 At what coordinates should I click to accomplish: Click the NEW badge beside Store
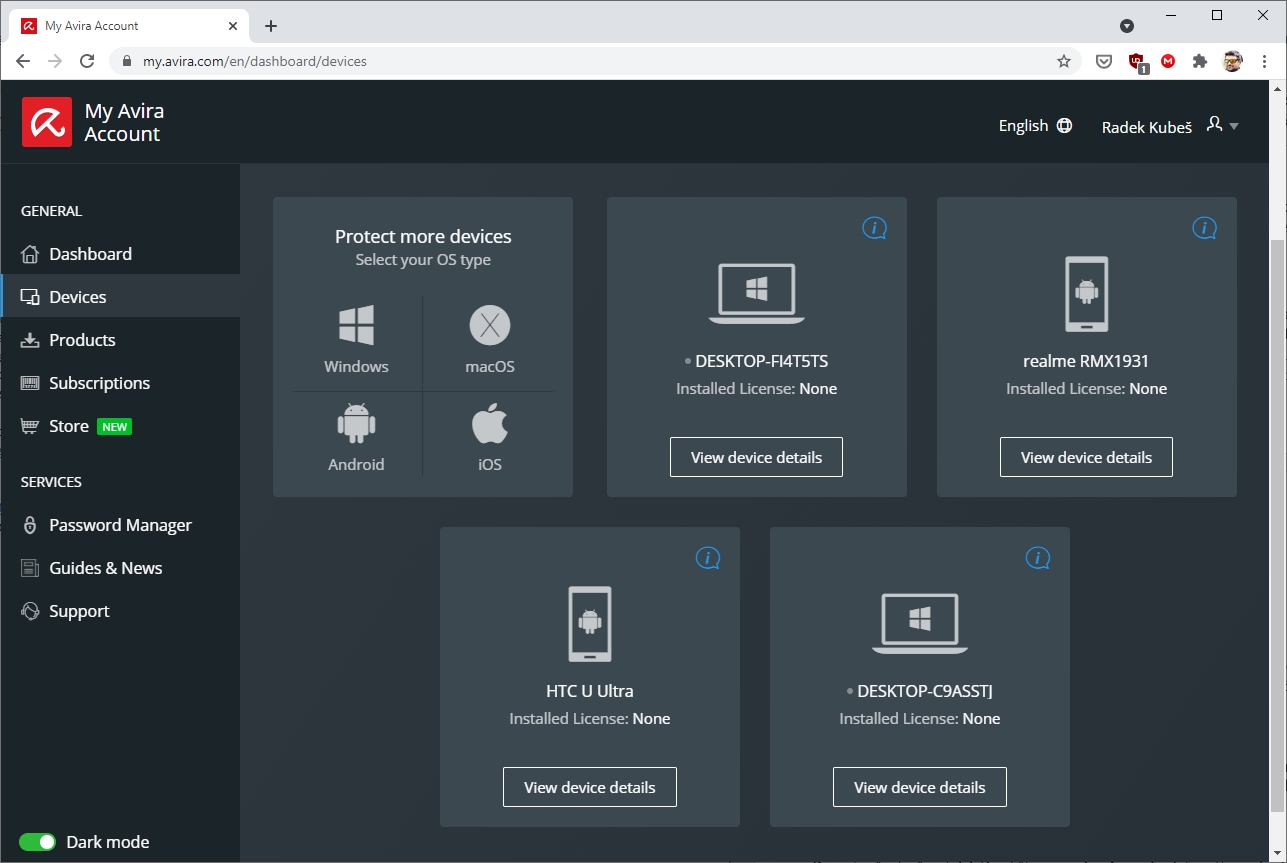click(x=114, y=427)
